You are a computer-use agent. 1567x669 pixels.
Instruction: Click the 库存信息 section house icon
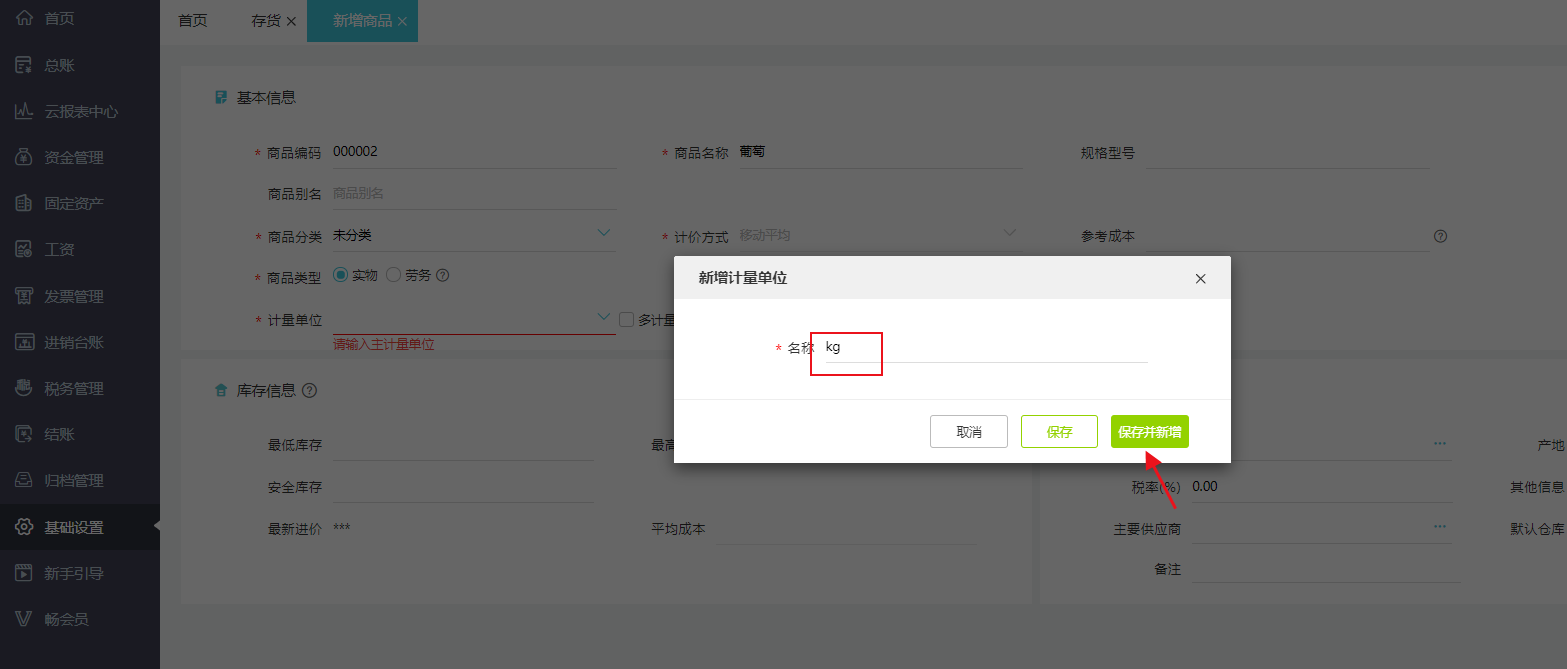click(222, 391)
